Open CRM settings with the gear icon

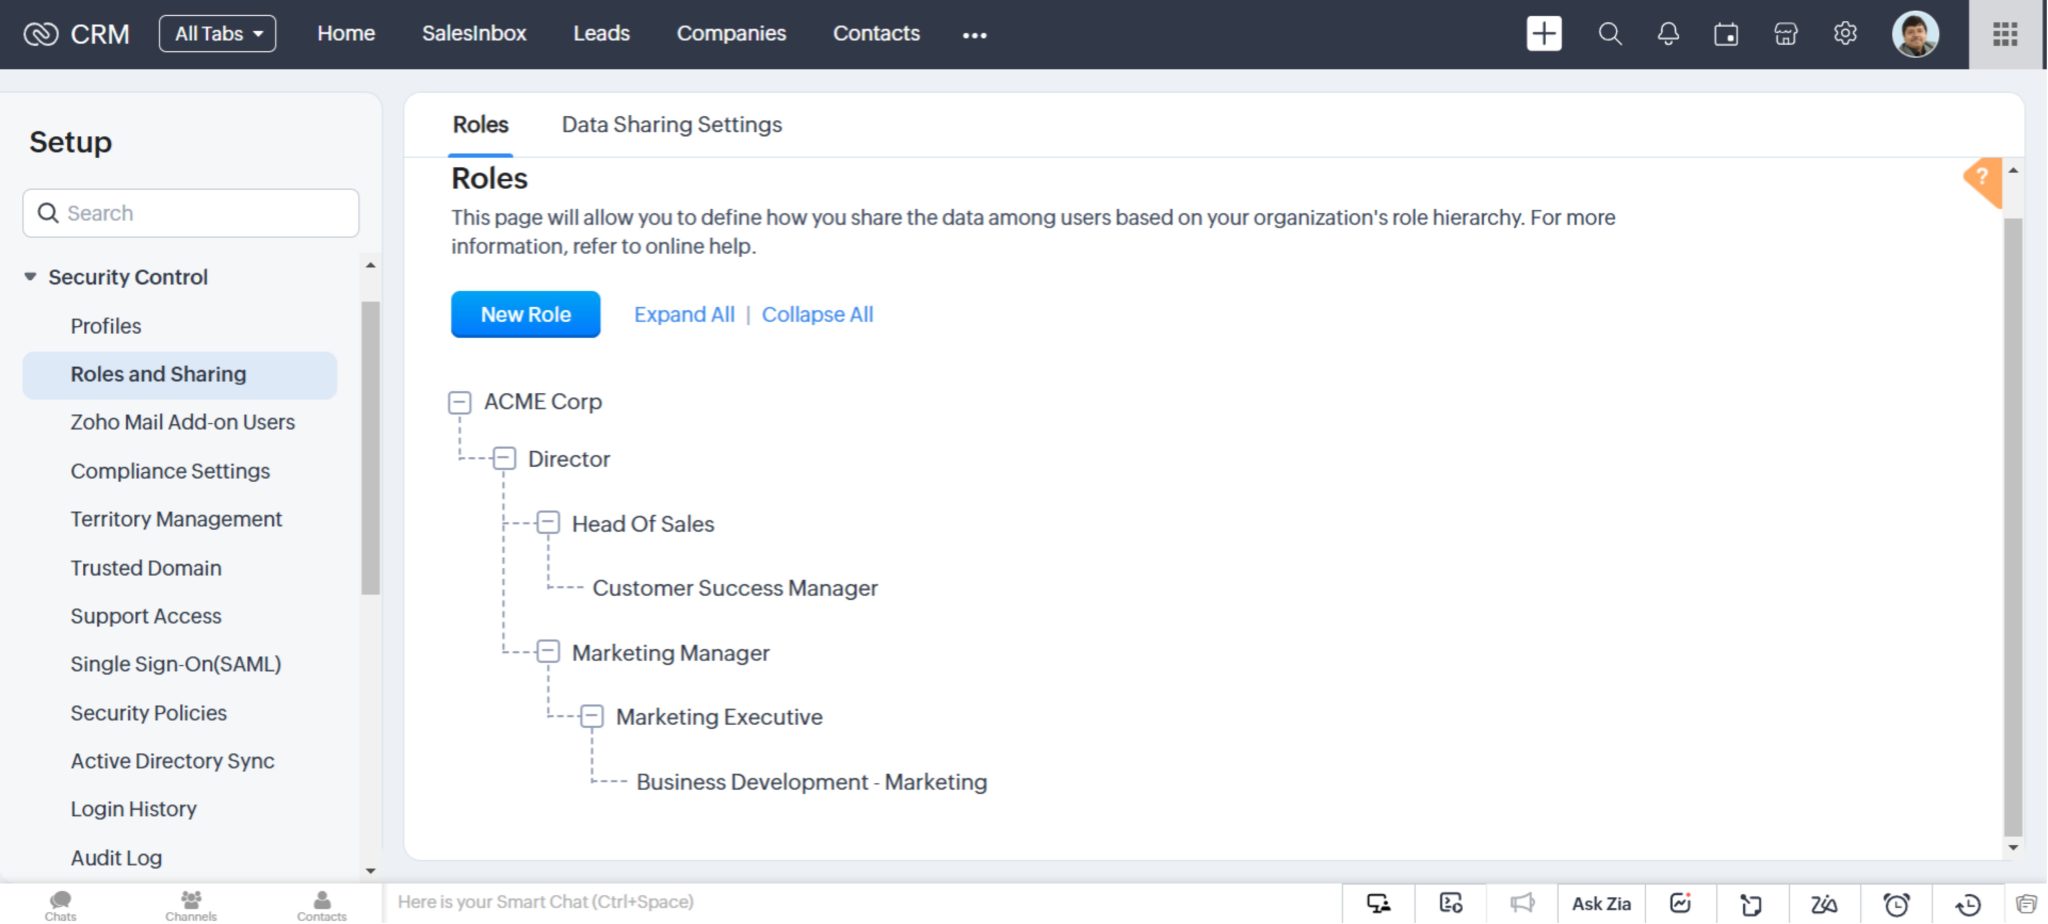1845,33
